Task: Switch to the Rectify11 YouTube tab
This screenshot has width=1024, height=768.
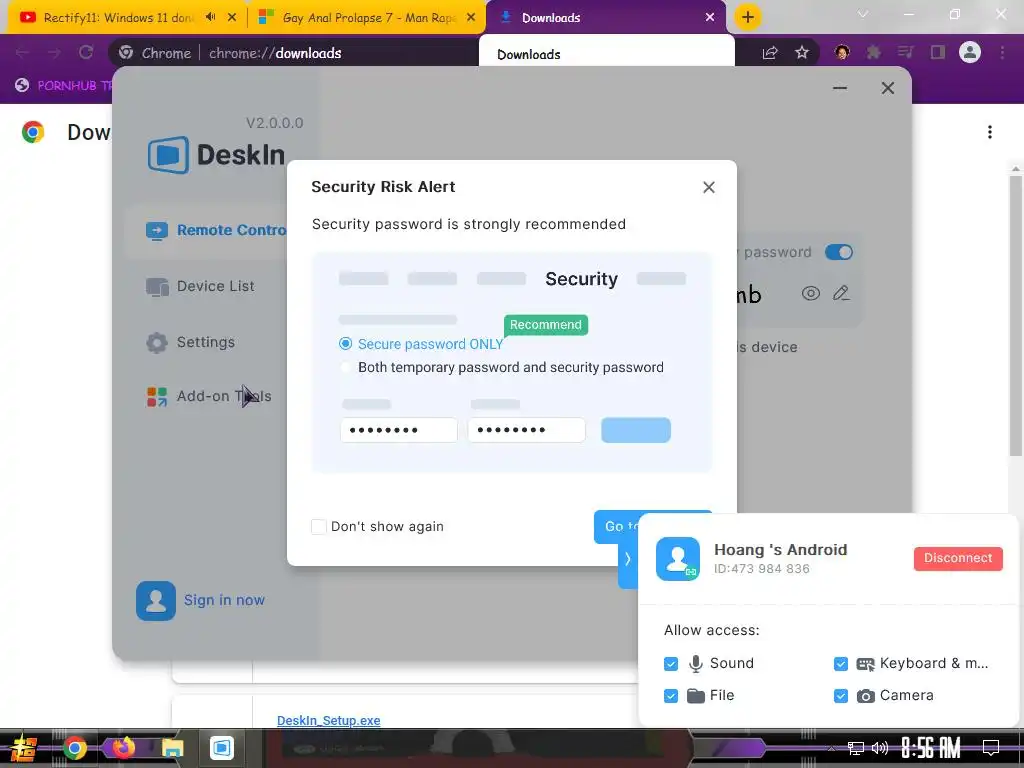Action: [x=118, y=18]
